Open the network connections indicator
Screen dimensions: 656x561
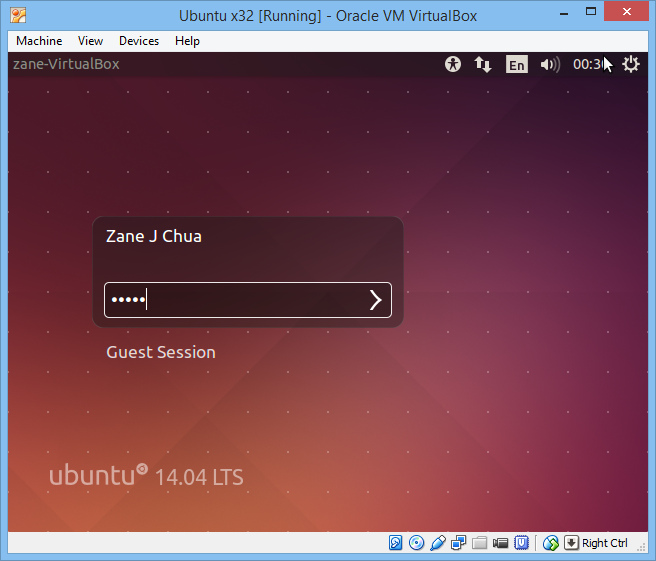[483, 64]
